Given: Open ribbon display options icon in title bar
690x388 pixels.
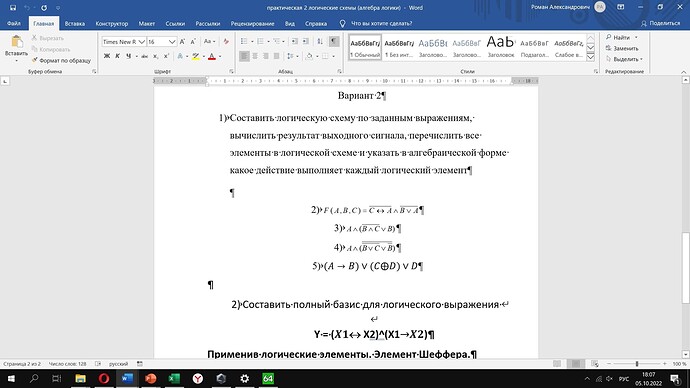Looking at the screenshot, I should point(620,7).
